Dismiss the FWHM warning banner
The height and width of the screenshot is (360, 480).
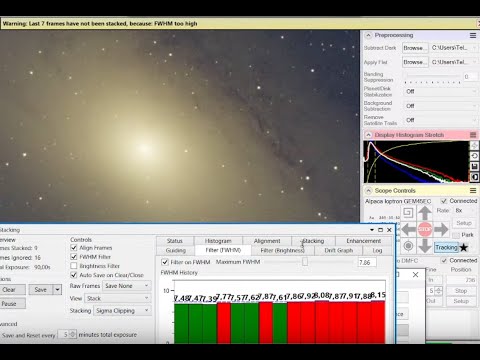[x=478, y=24]
